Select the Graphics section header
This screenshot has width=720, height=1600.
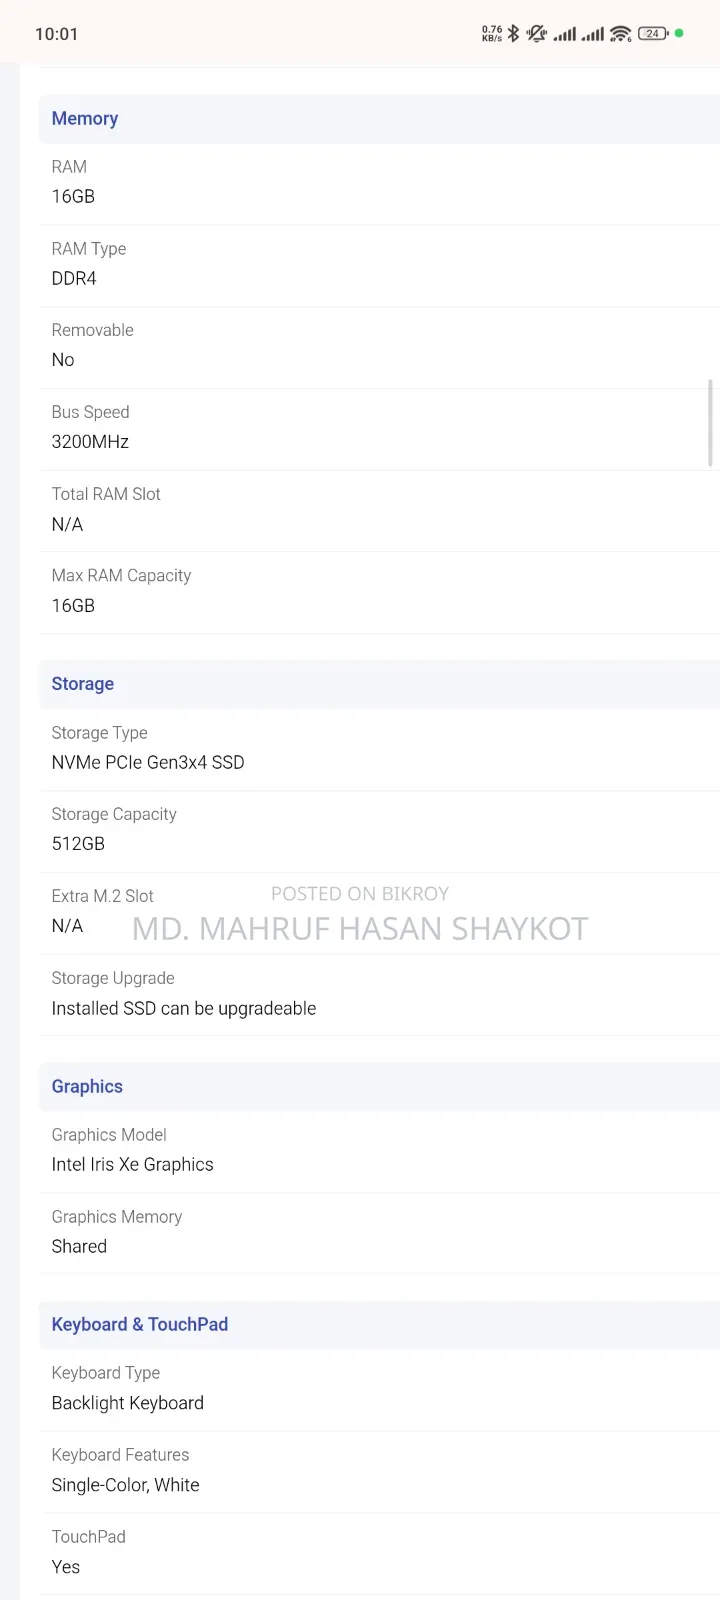[379, 1087]
